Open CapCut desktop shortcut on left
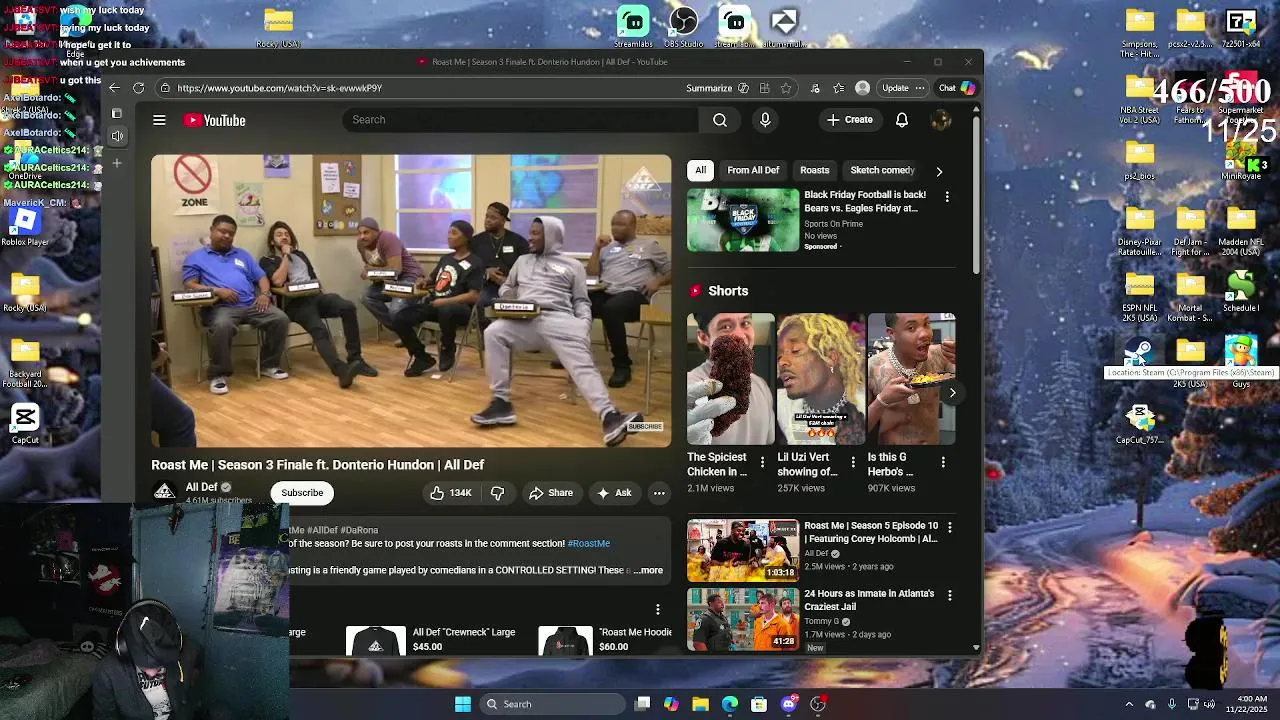 25,424
